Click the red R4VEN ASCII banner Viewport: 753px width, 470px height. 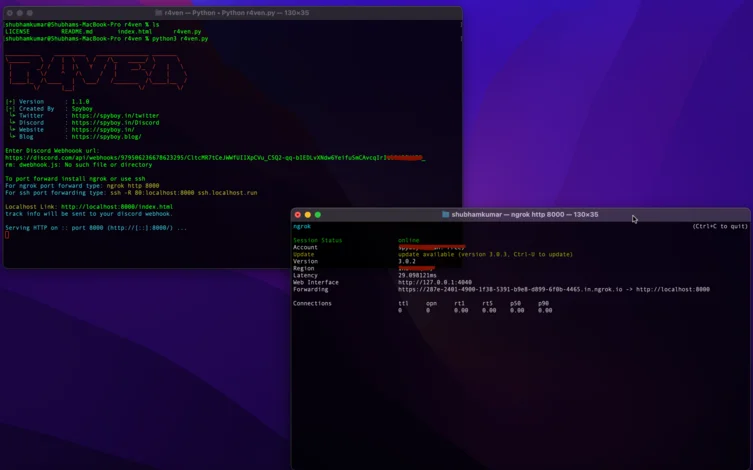pyautogui.click(x=96, y=72)
